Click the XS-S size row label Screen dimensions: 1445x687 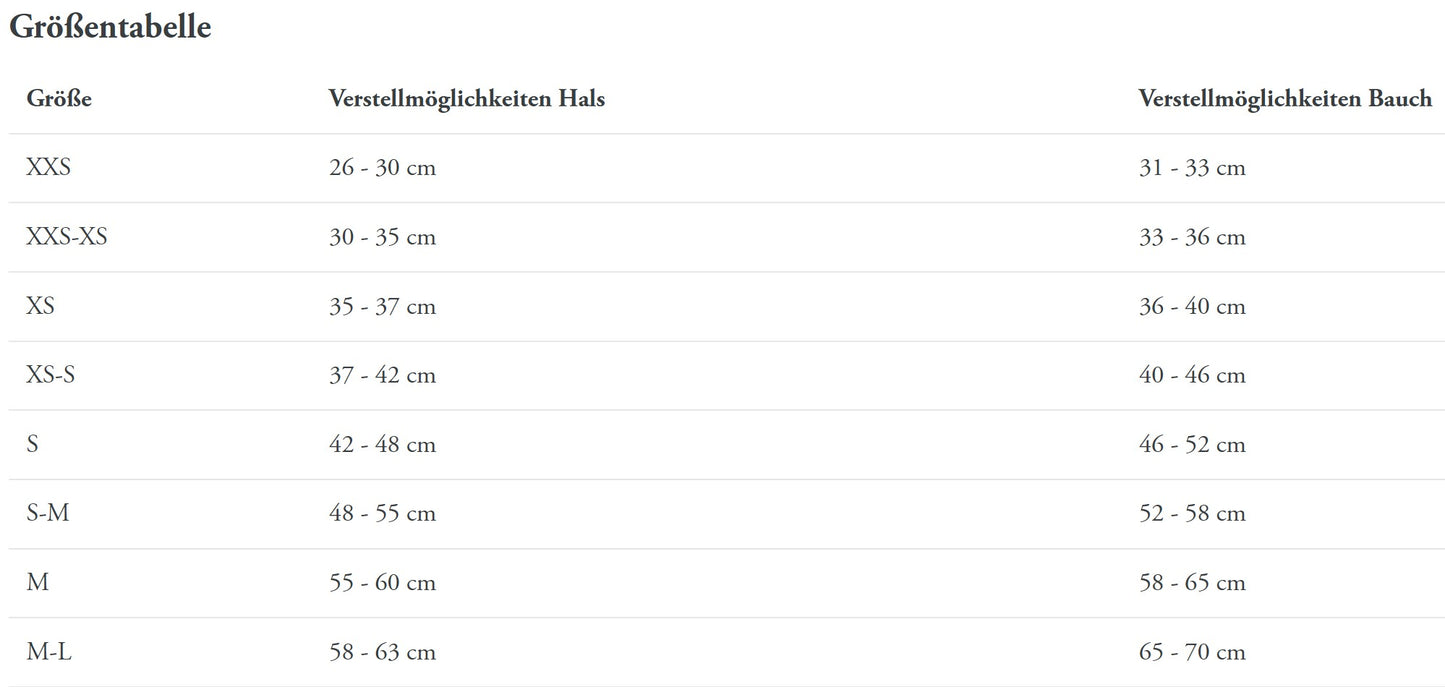coord(51,375)
